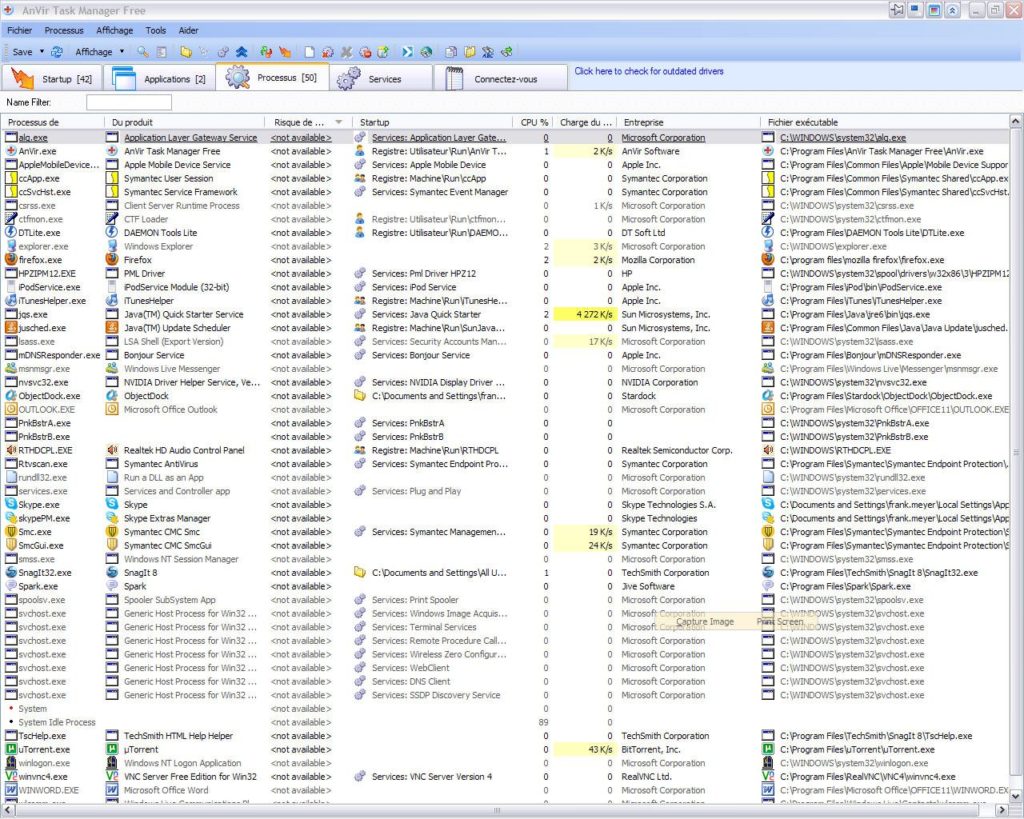Sort by the CPU % column header
This screenshot has height=819, width=1024.
534,122
